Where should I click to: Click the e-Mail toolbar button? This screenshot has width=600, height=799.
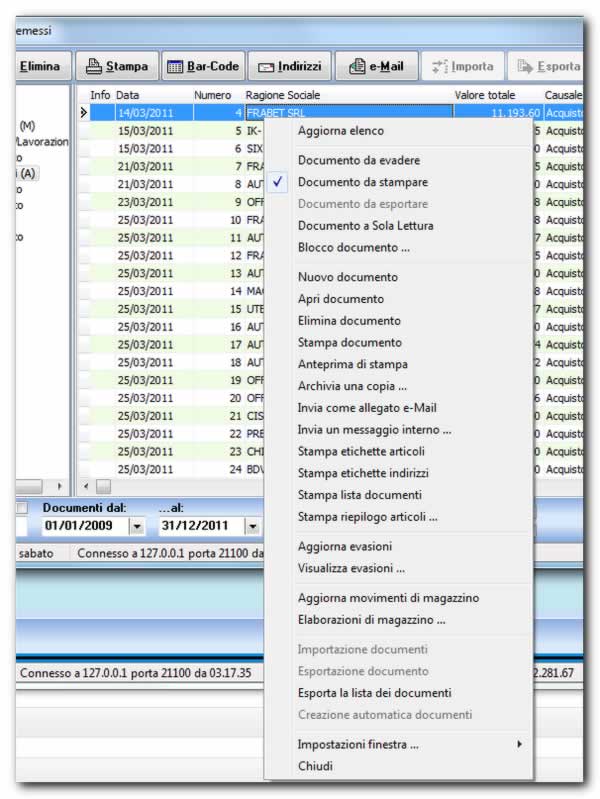[376, 67]
